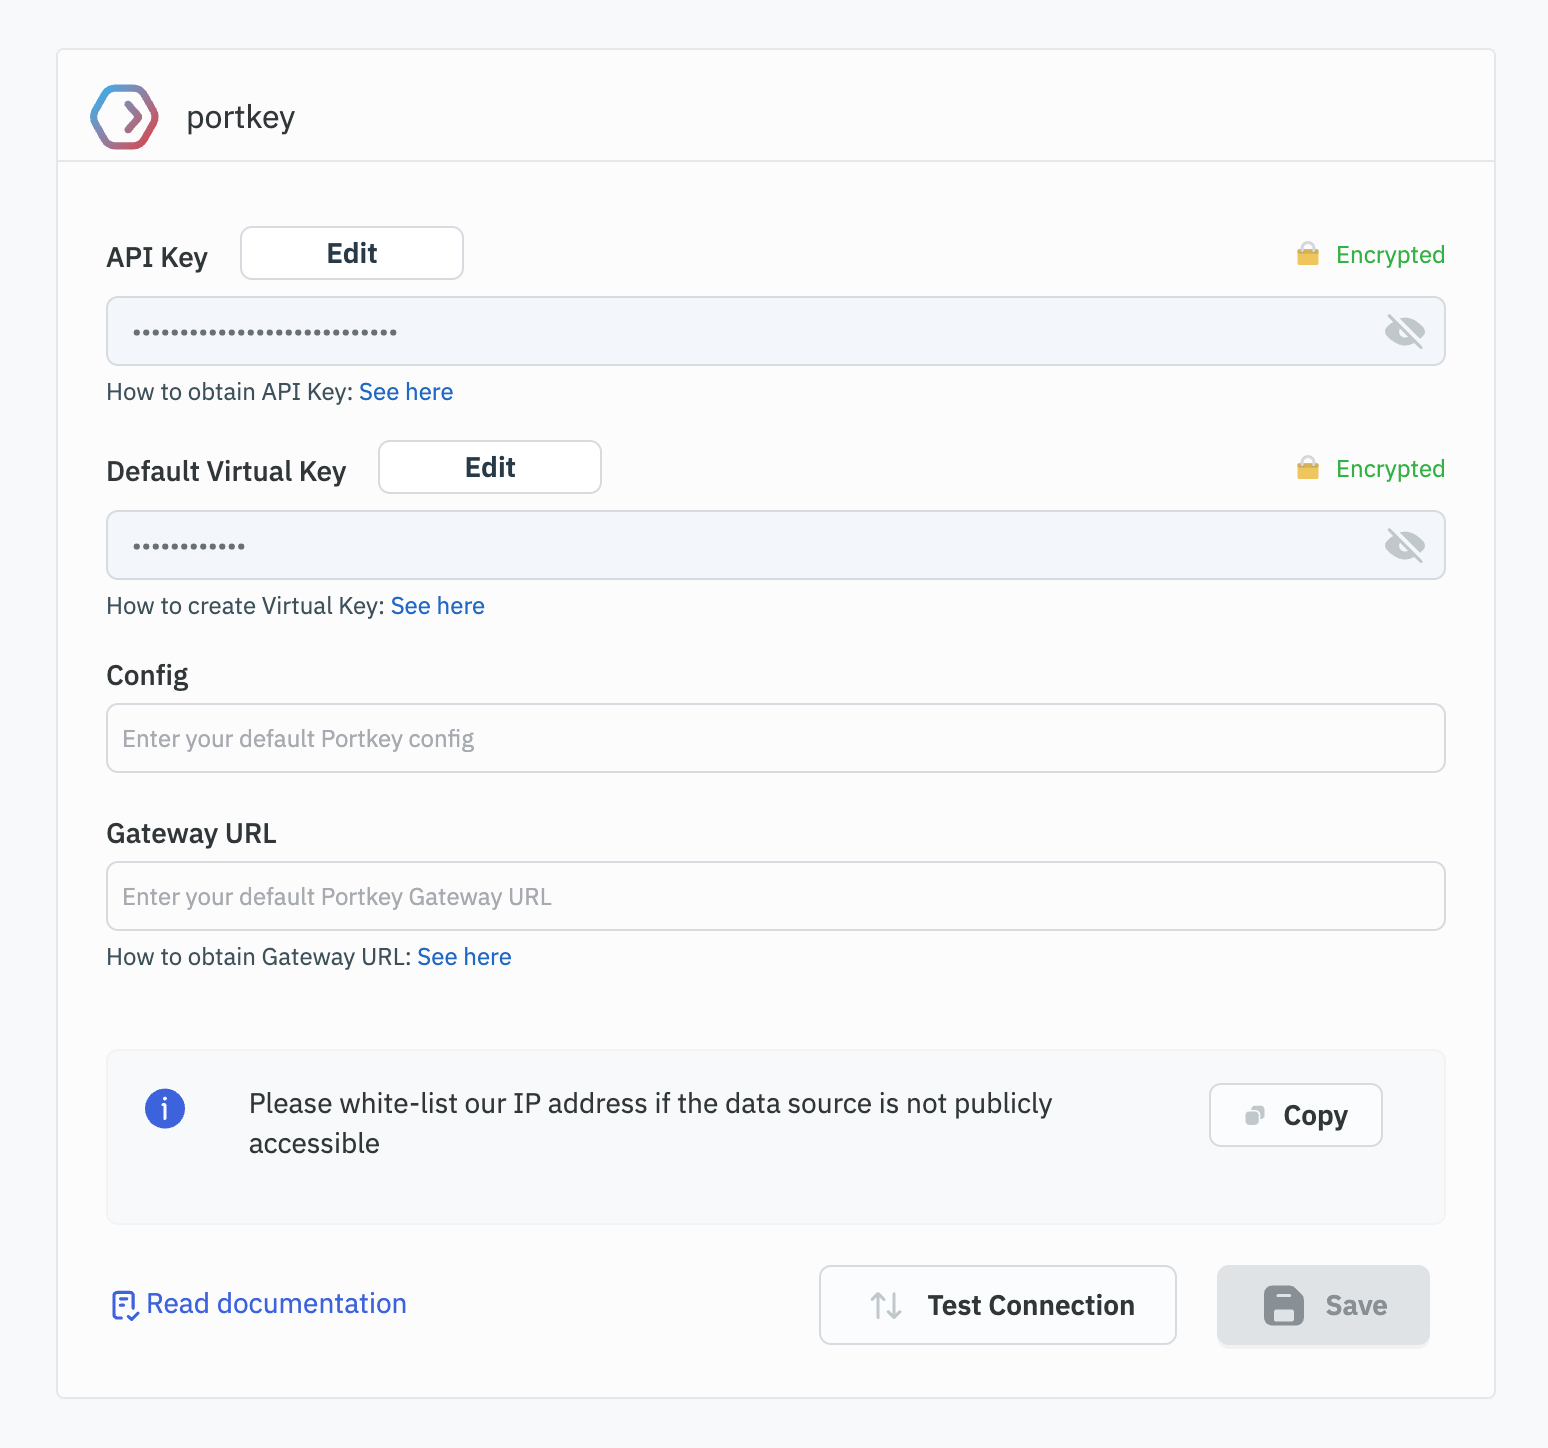Copy the IP address to whitelist

[1296, 1115]
